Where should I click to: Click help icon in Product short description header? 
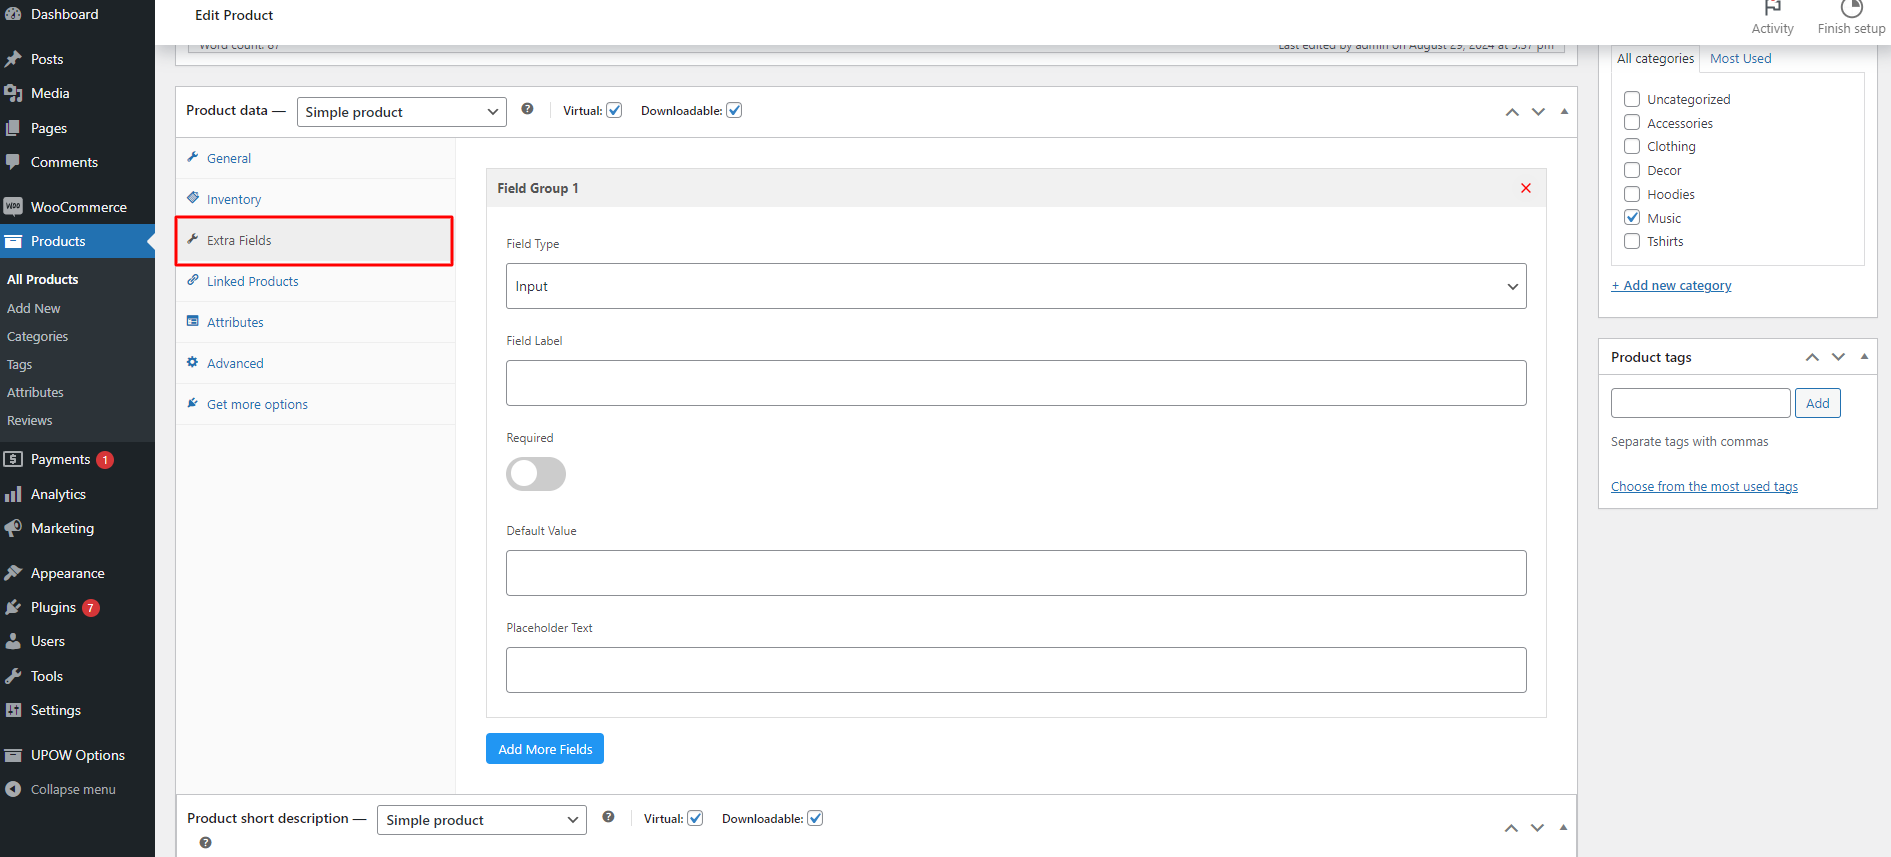608,817
